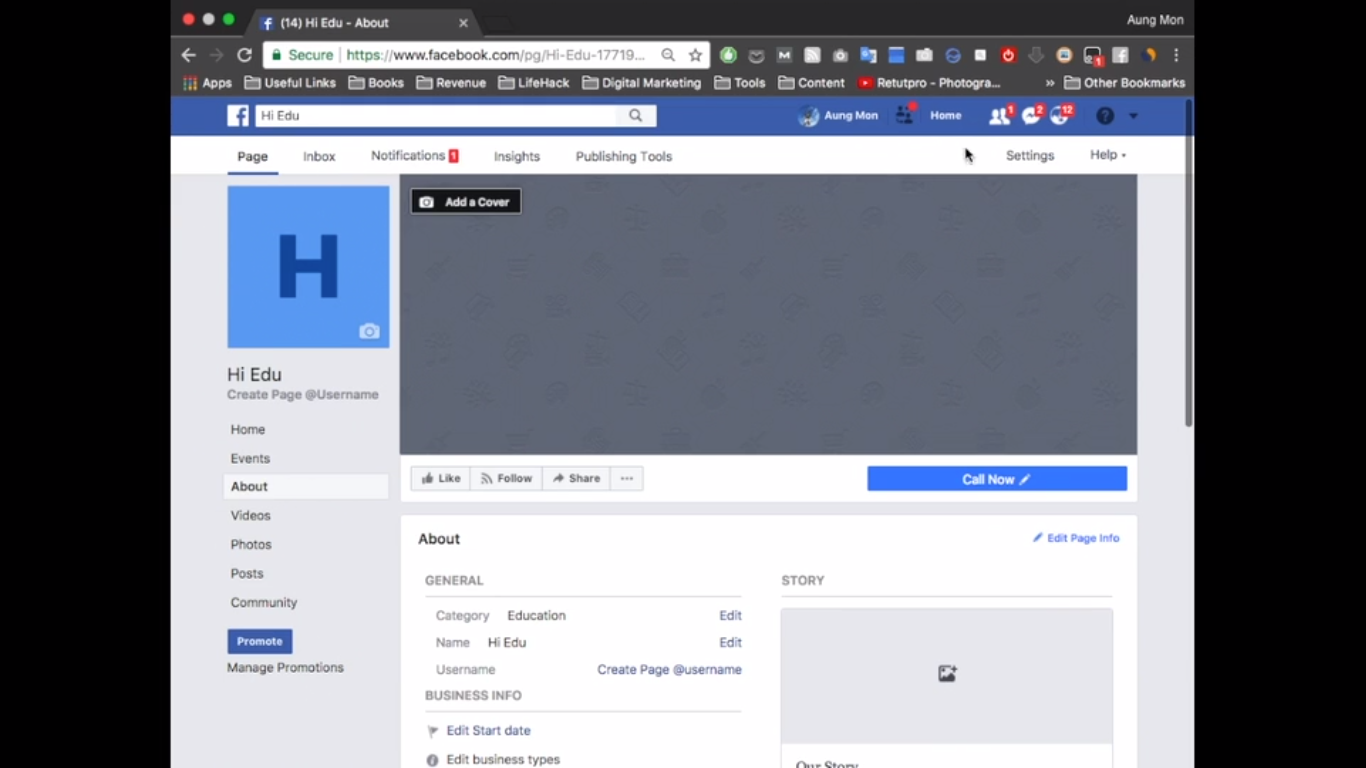Open Events in the page sidebar
This screenshot has width=1366, height=768.
pos(250,459)
